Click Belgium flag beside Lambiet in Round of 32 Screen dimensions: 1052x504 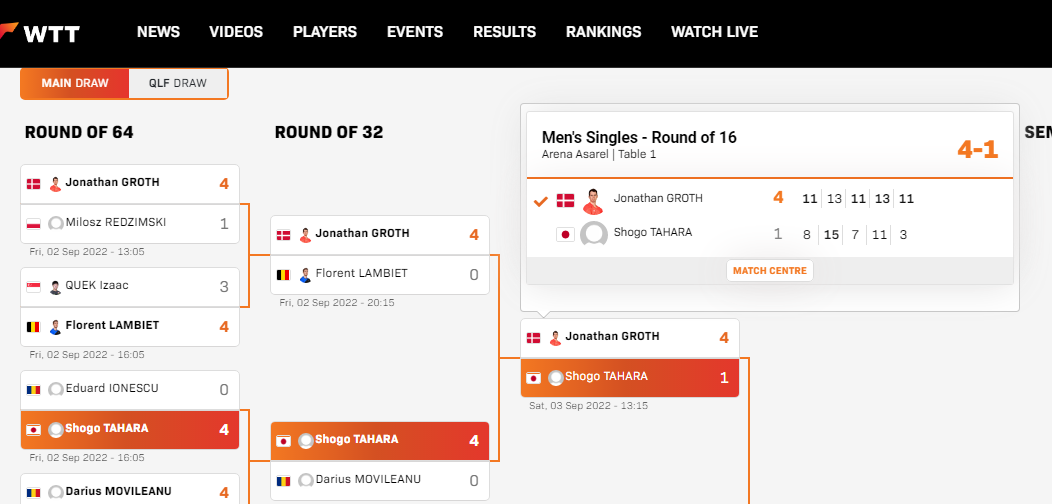[x=284, y=274]
